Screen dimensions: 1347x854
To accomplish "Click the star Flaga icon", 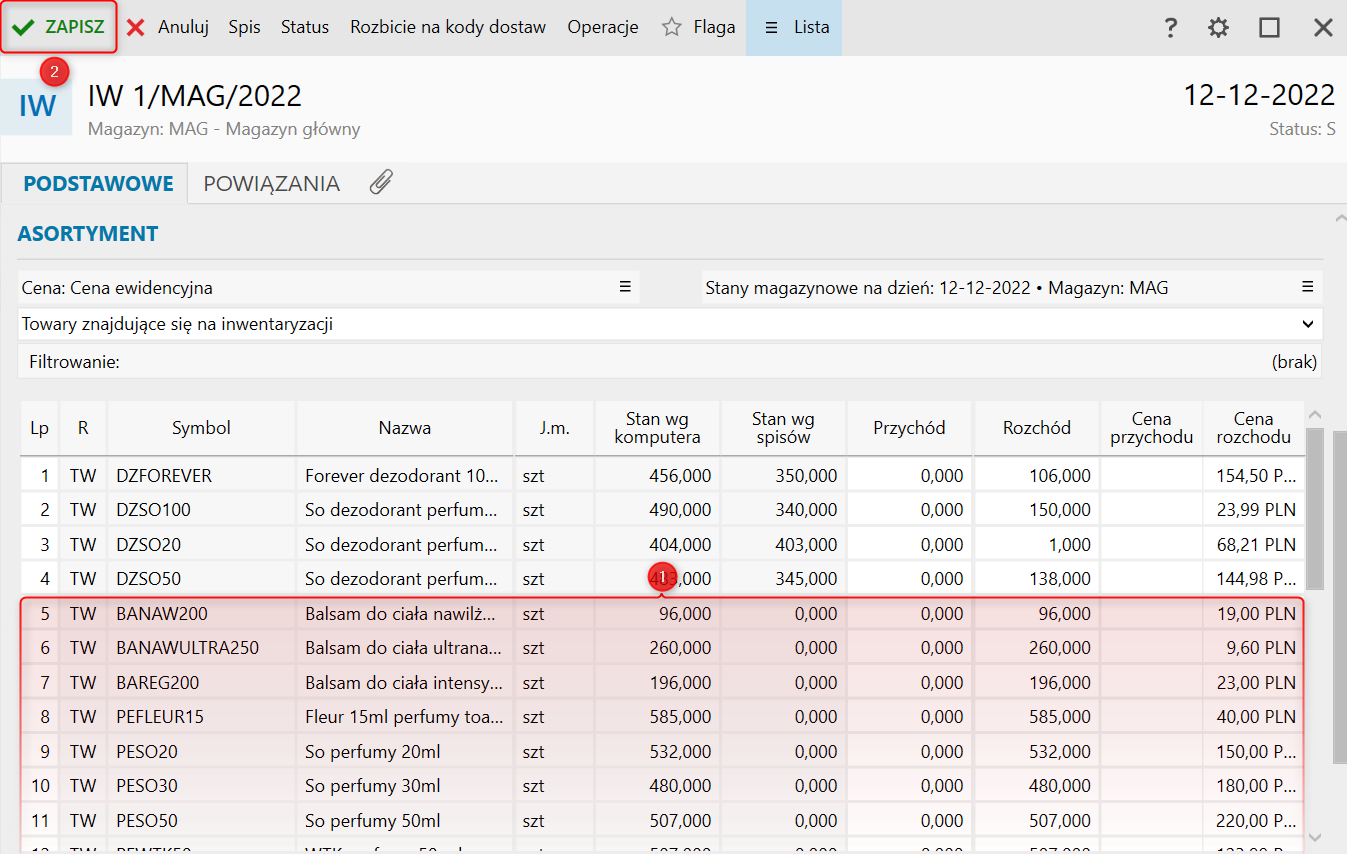I will [x=672, y=28].
